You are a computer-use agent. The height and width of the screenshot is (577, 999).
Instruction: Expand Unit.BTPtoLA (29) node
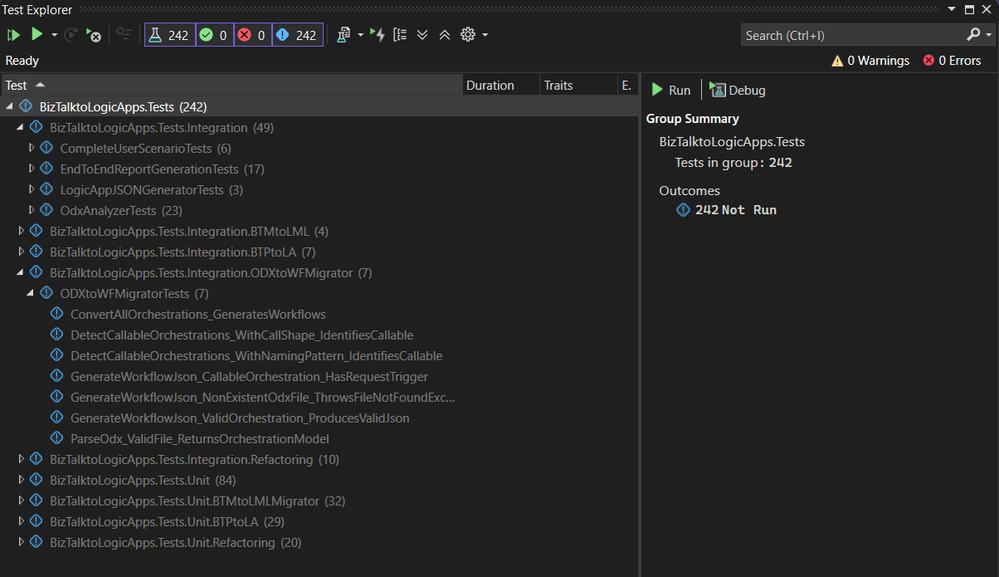click(x=20, y=521)
